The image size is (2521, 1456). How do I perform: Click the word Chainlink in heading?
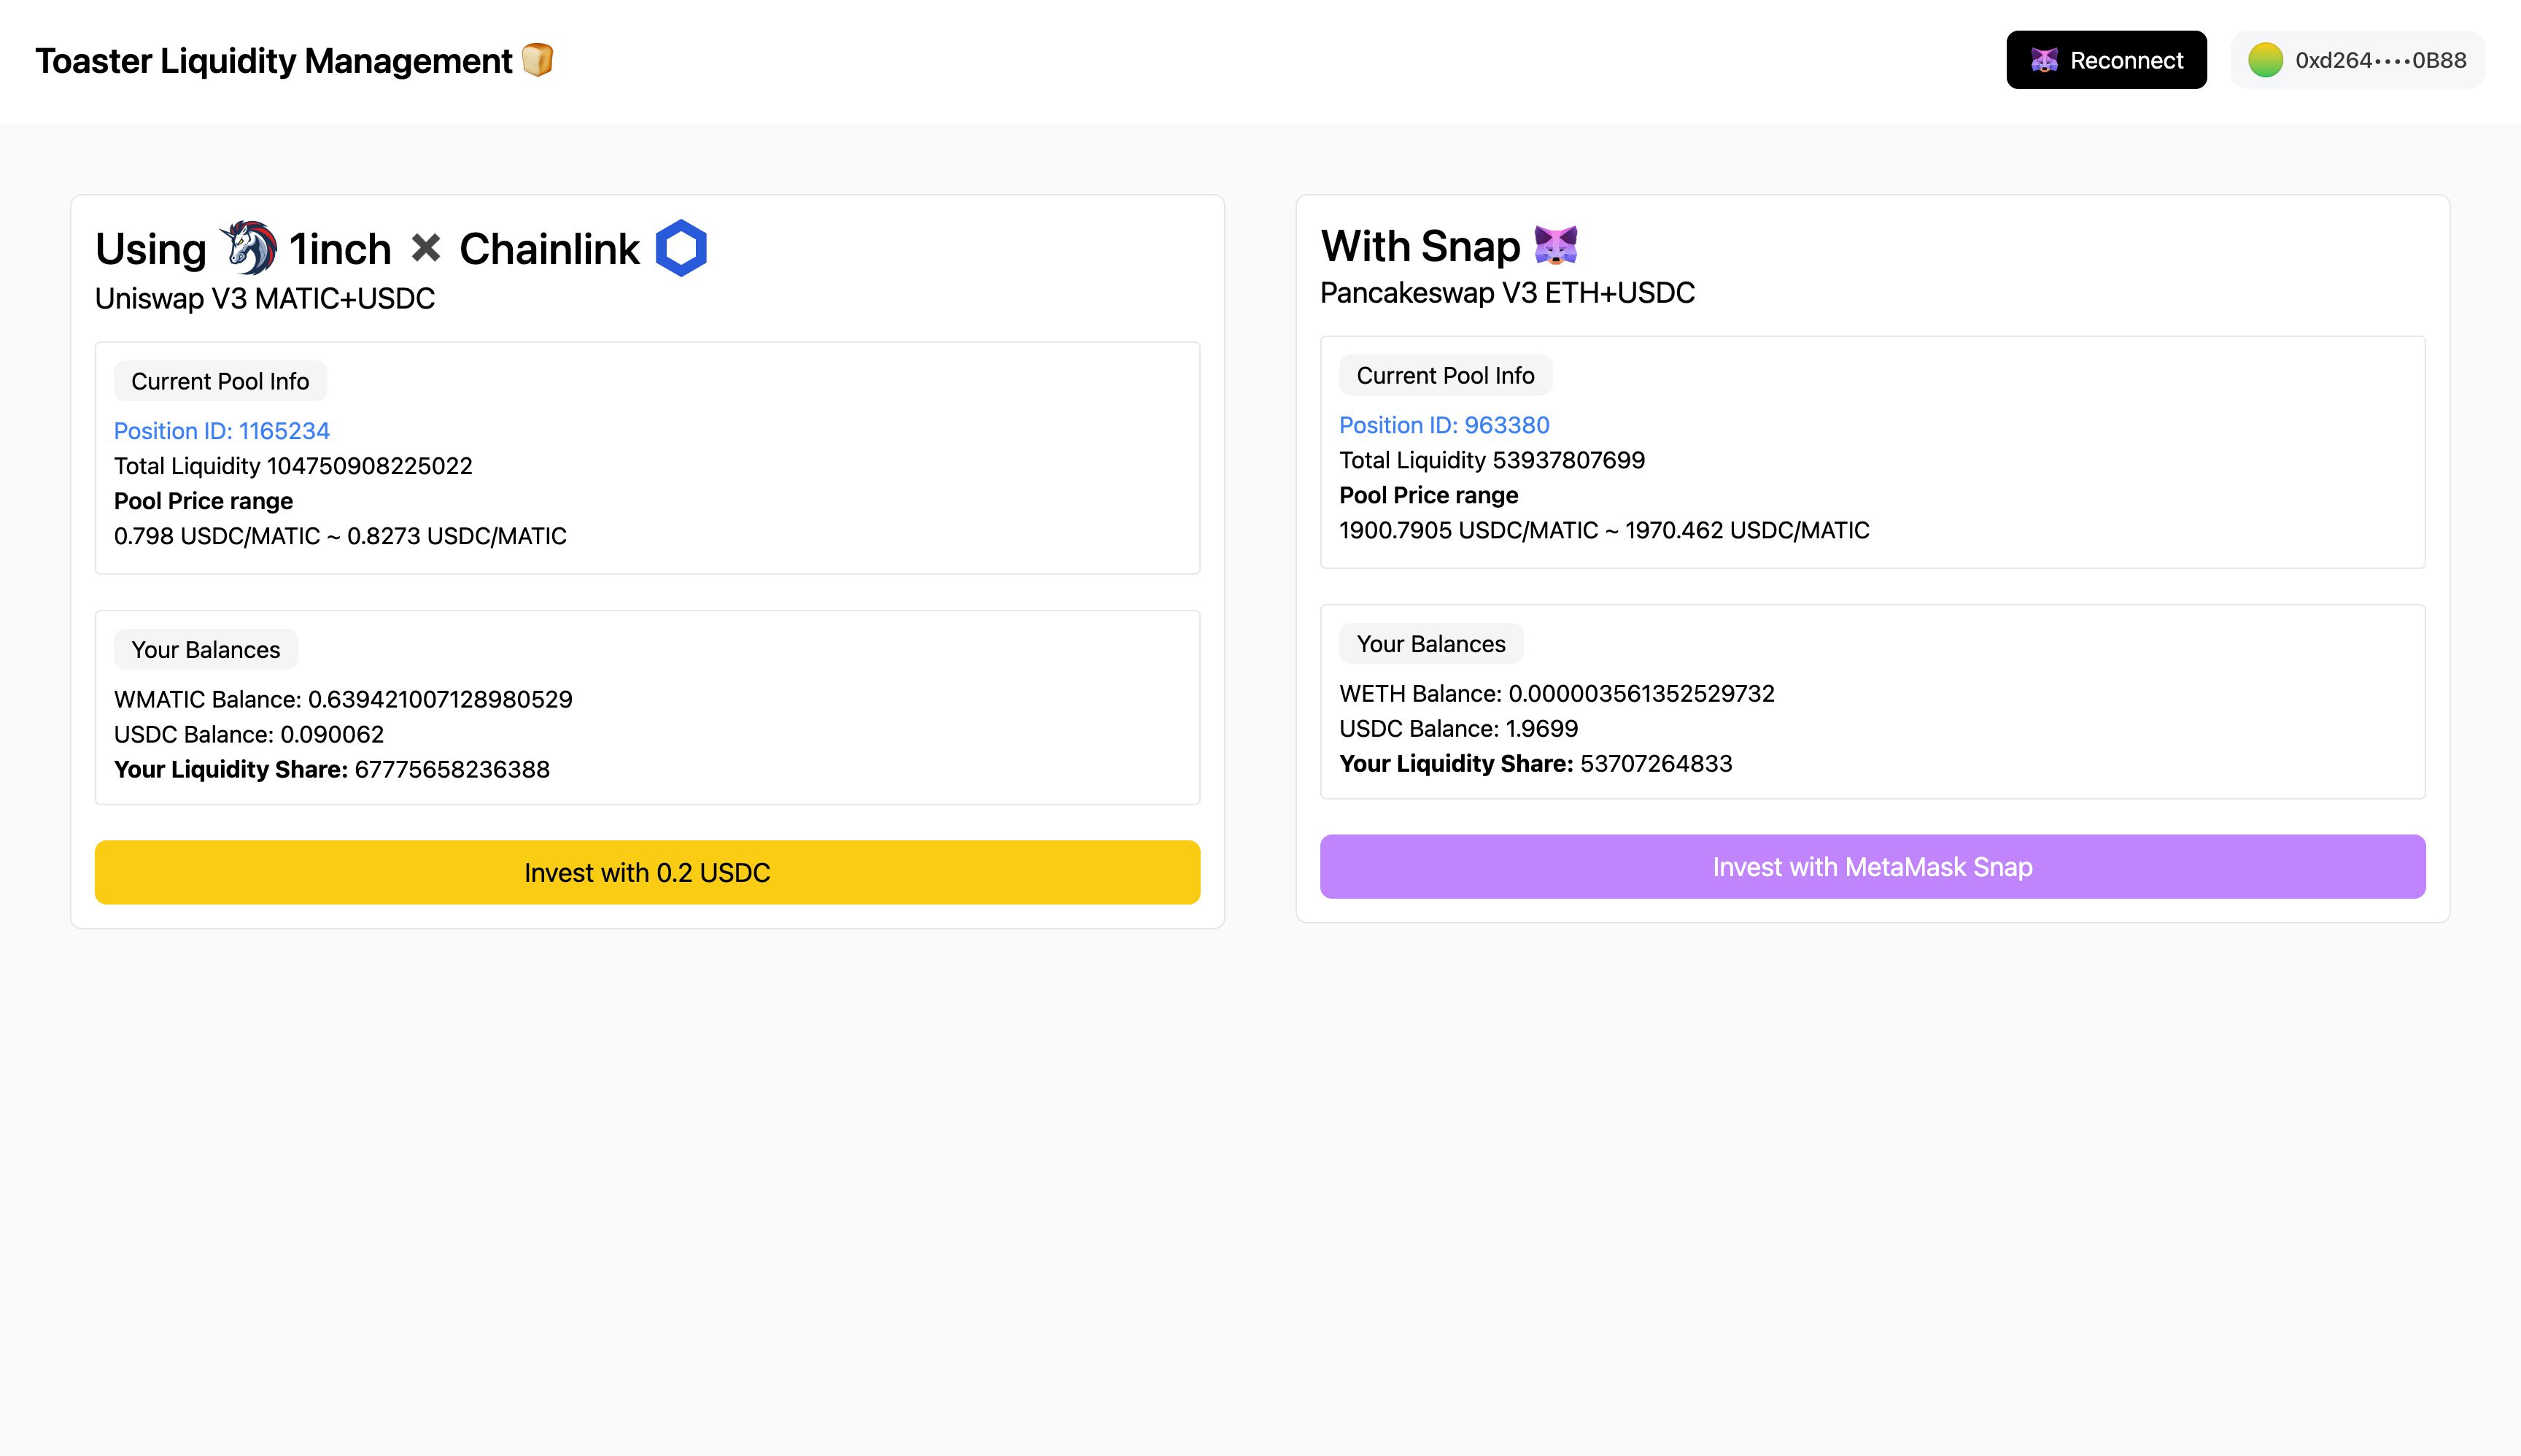click(x=549, y=249)
